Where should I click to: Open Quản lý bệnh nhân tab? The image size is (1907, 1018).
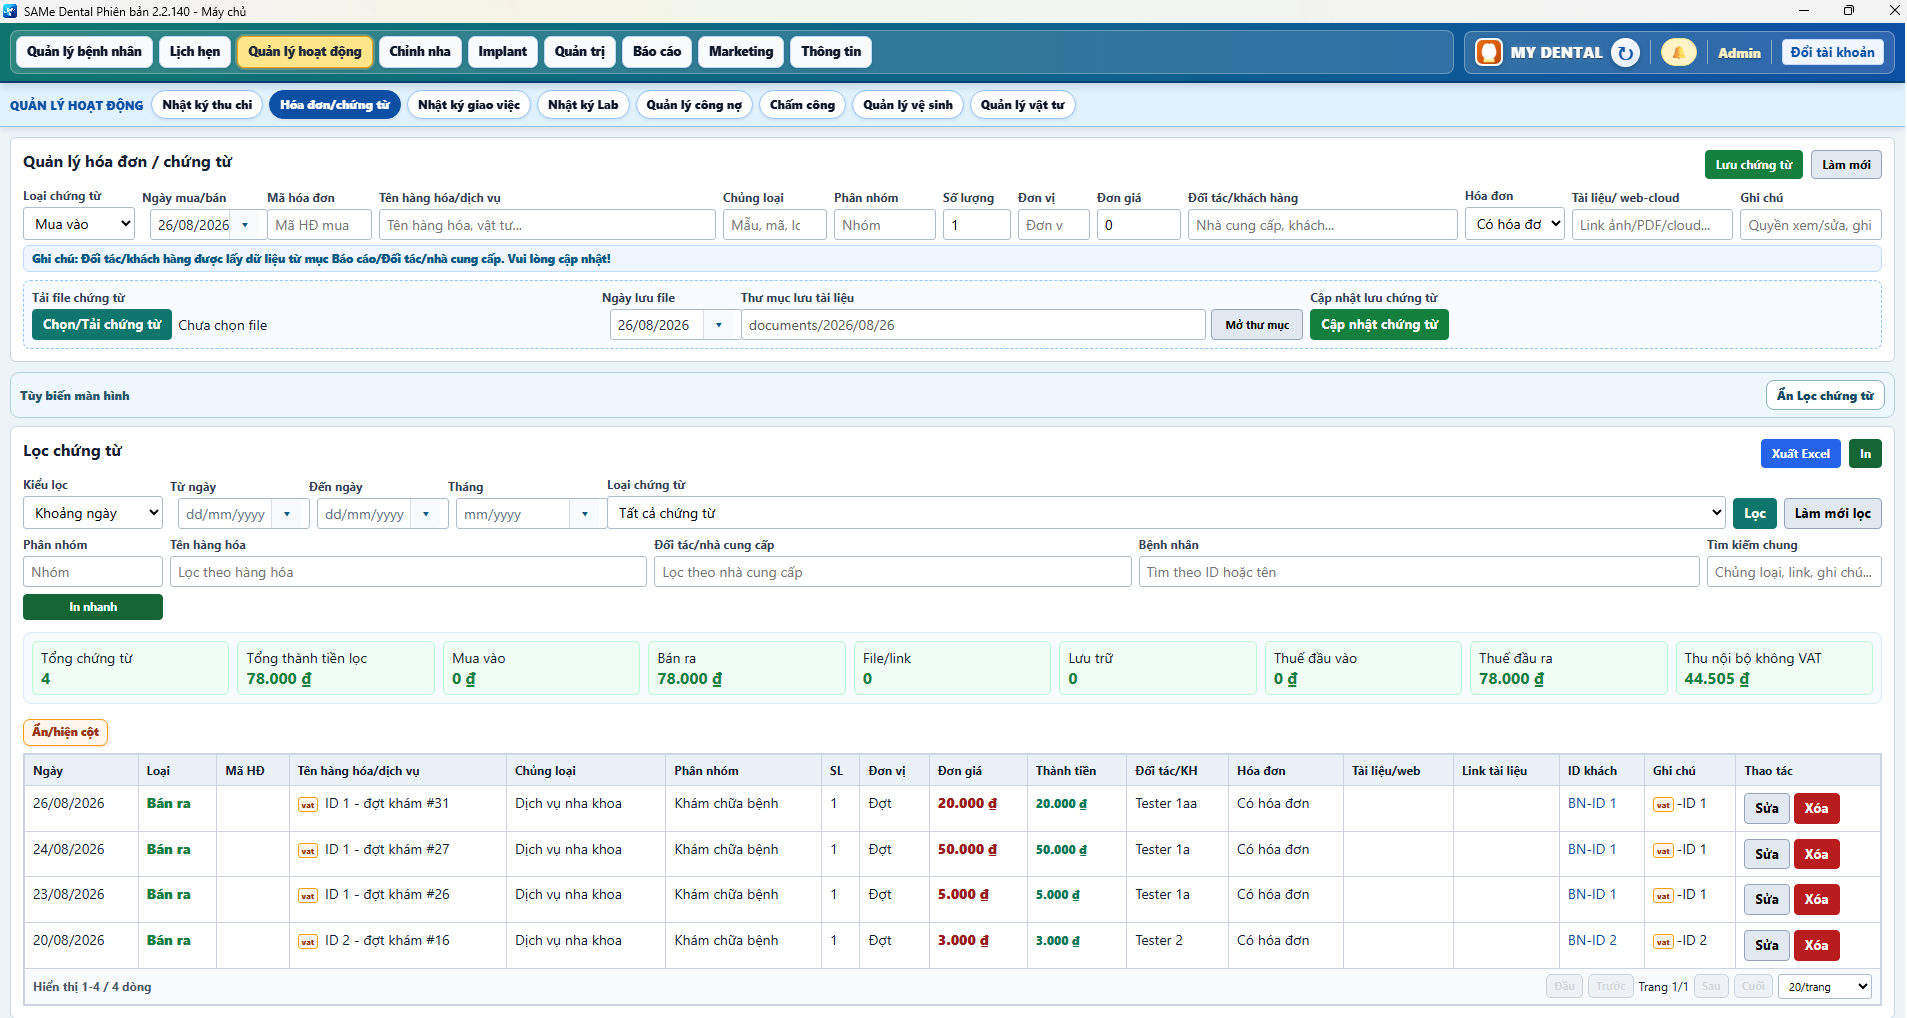point(84,52)
